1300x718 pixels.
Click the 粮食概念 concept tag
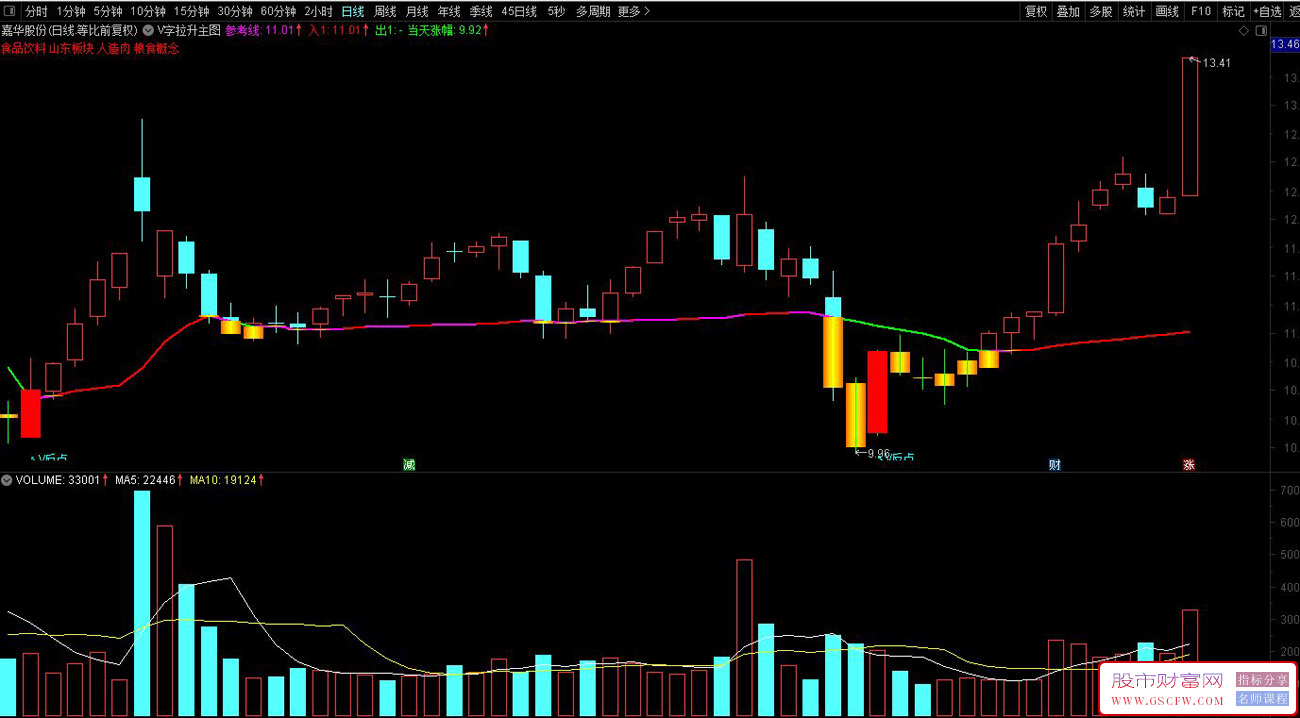click(x=156, y=48)
